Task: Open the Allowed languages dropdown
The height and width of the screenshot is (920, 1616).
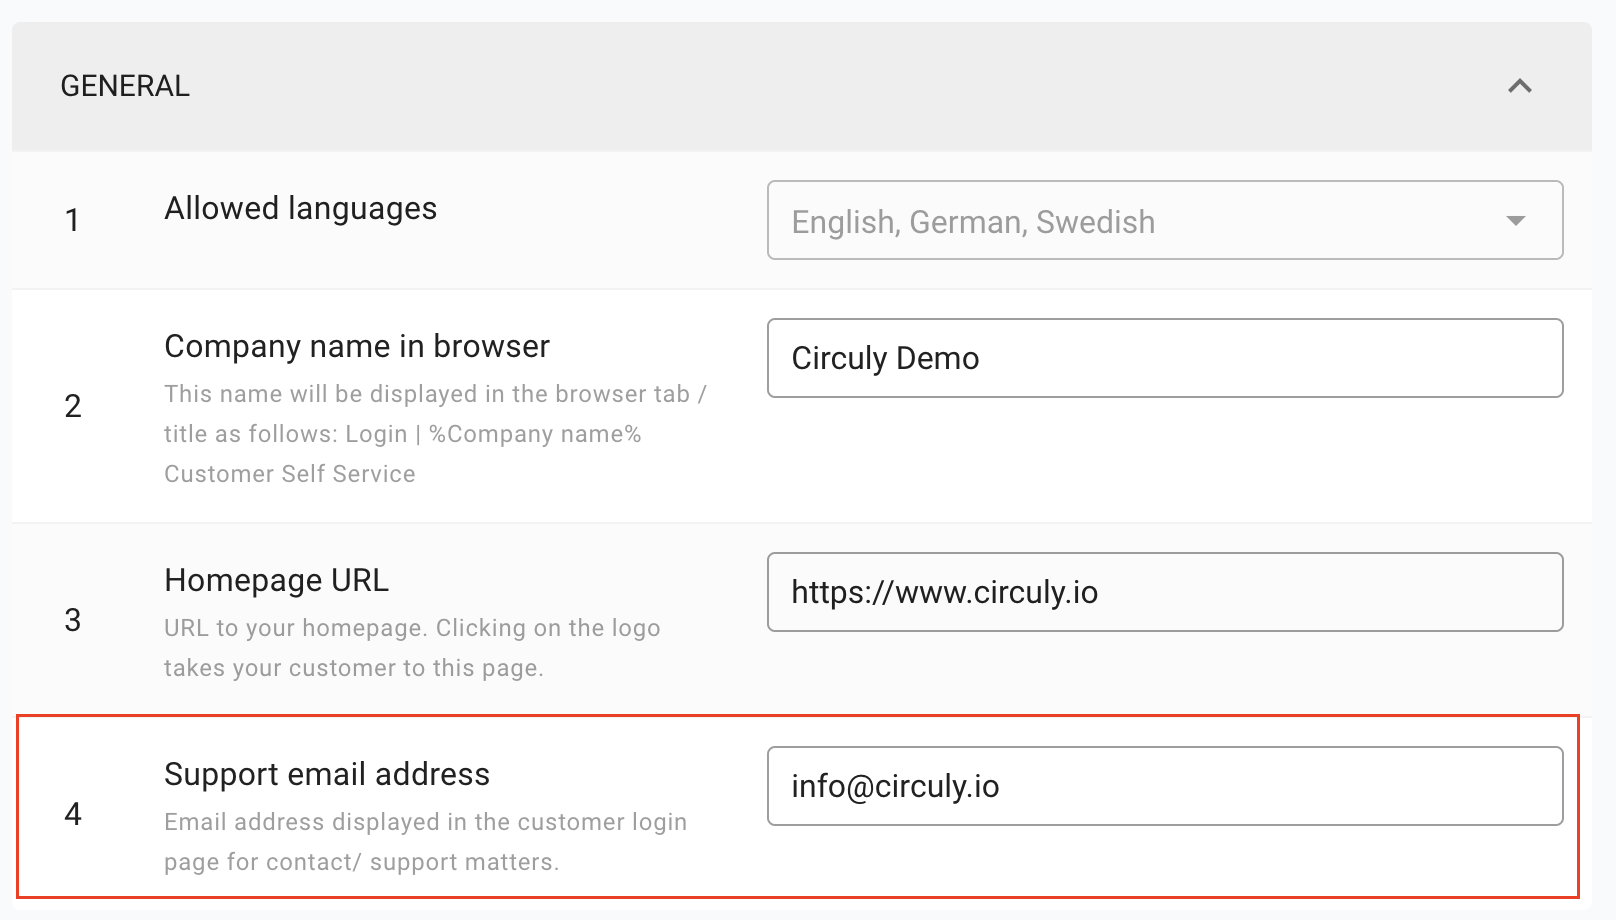Action: [1165, 220]
